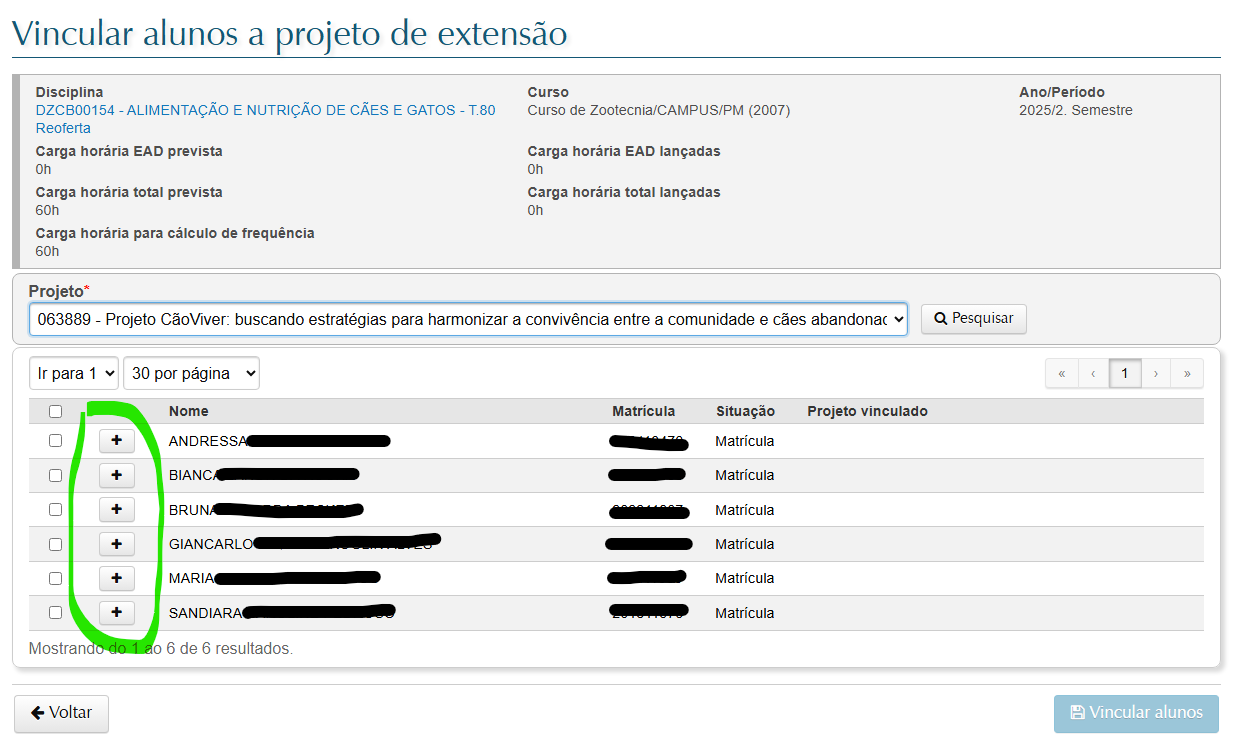Click the Voltar button

click(61, 713)
